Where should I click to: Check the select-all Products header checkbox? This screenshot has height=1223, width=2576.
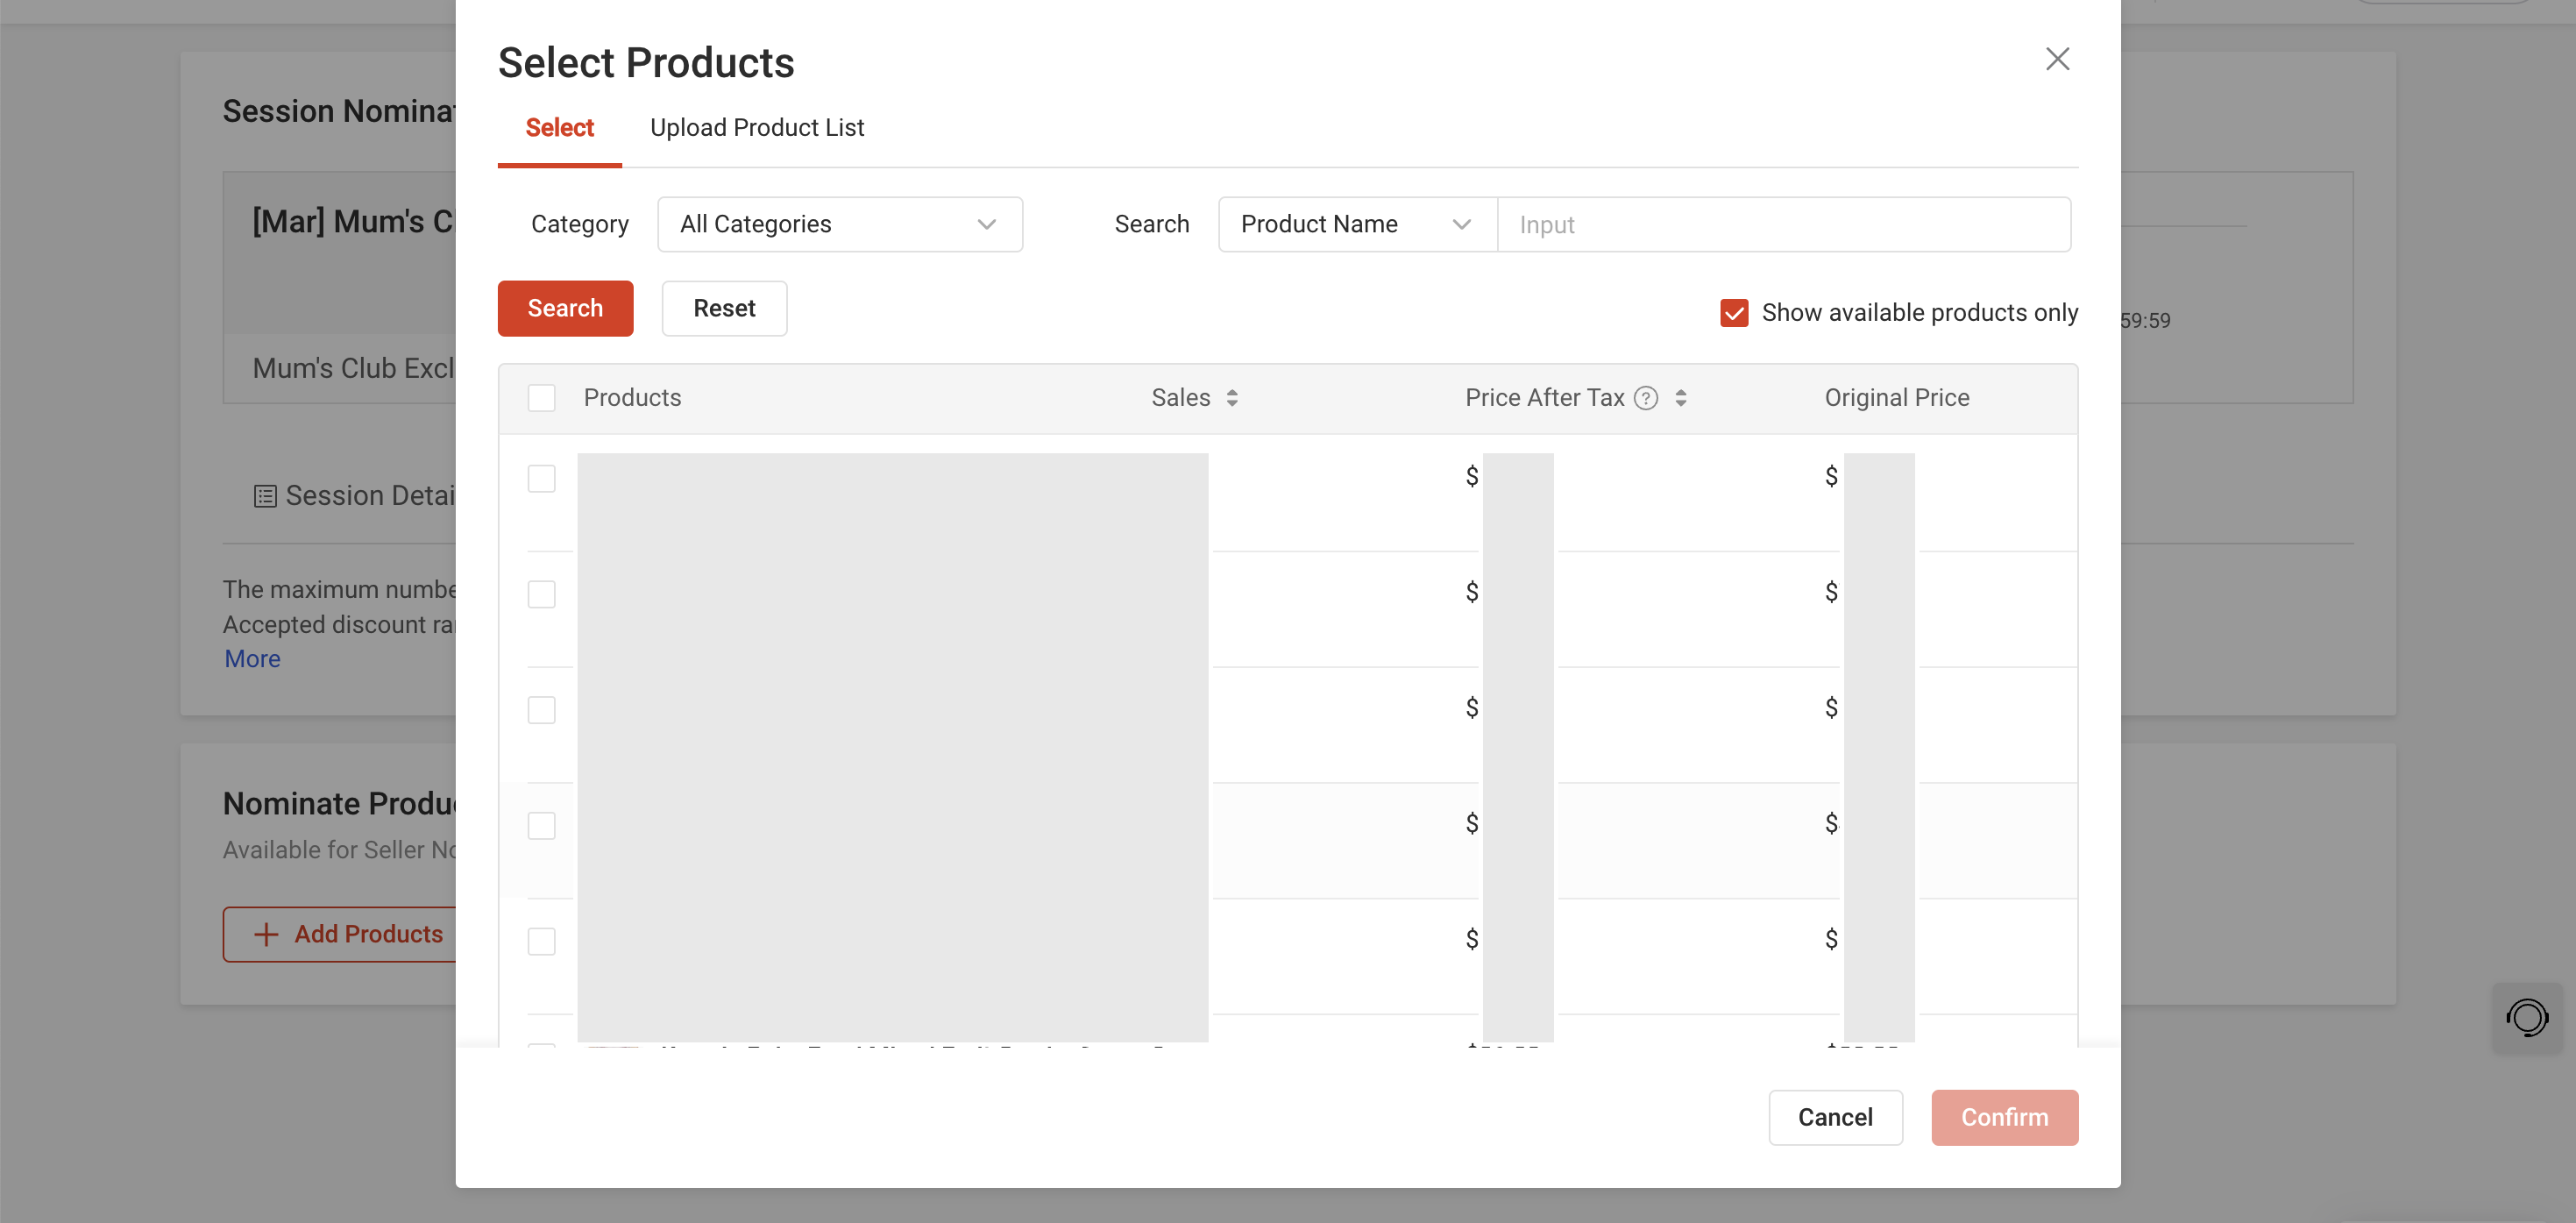coord(541,398)
